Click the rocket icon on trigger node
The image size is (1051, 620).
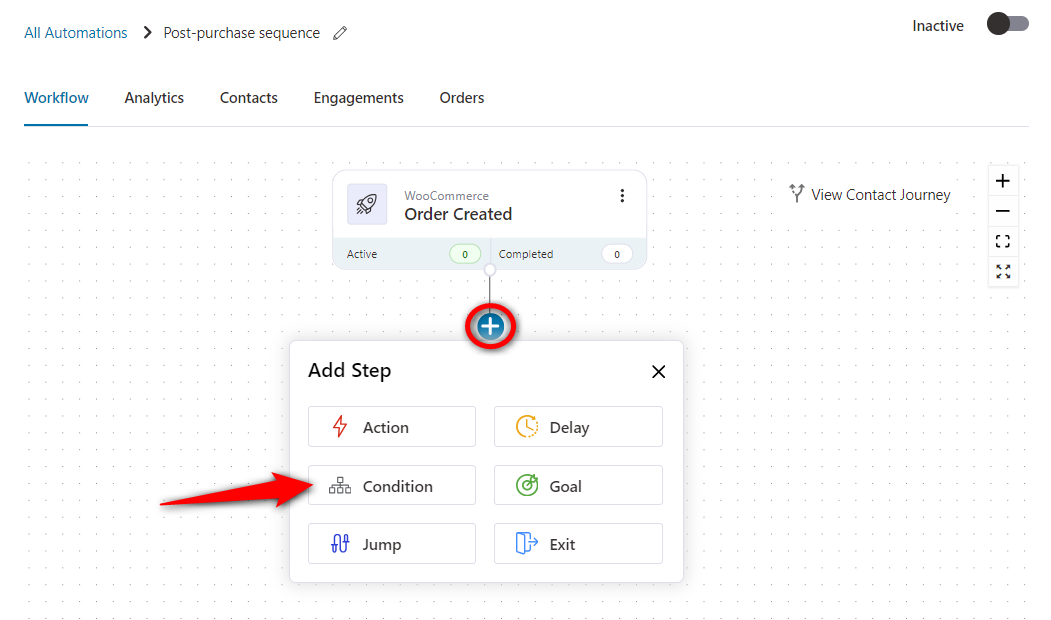pyautogui.click(x=367, y=204)
